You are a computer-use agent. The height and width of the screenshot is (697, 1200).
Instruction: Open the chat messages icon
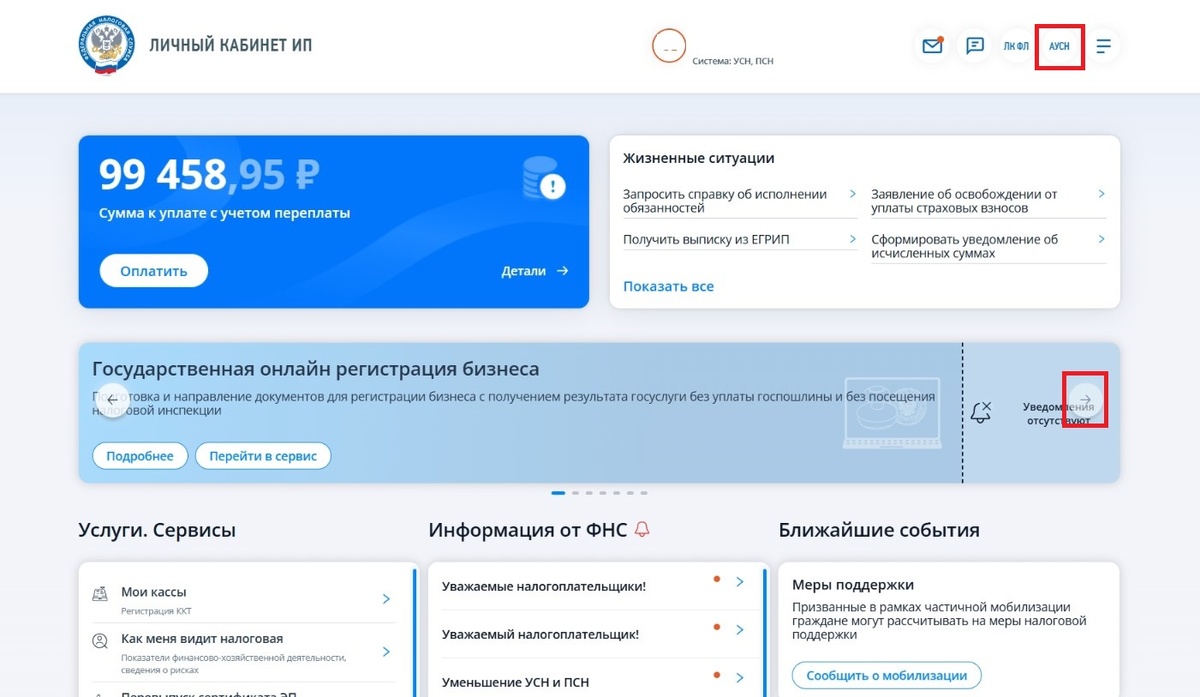click(x=975, y=46)
